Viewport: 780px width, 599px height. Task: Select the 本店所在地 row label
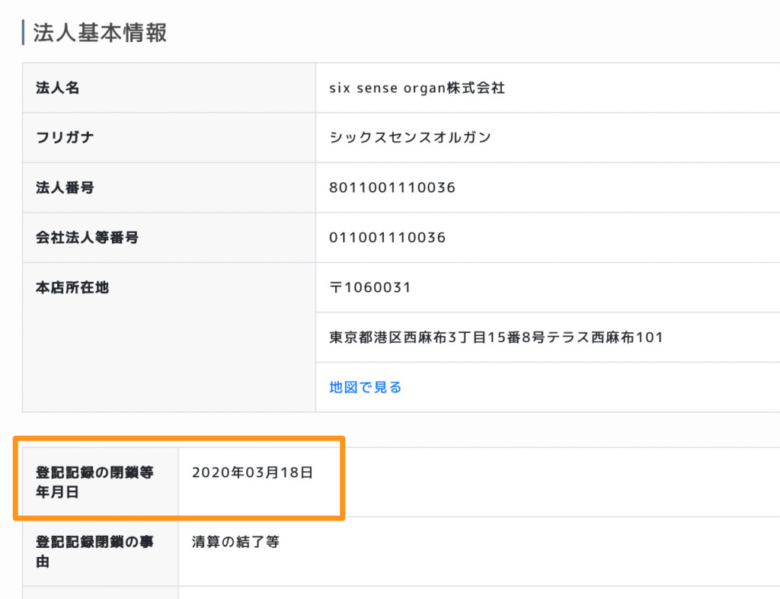72,288
